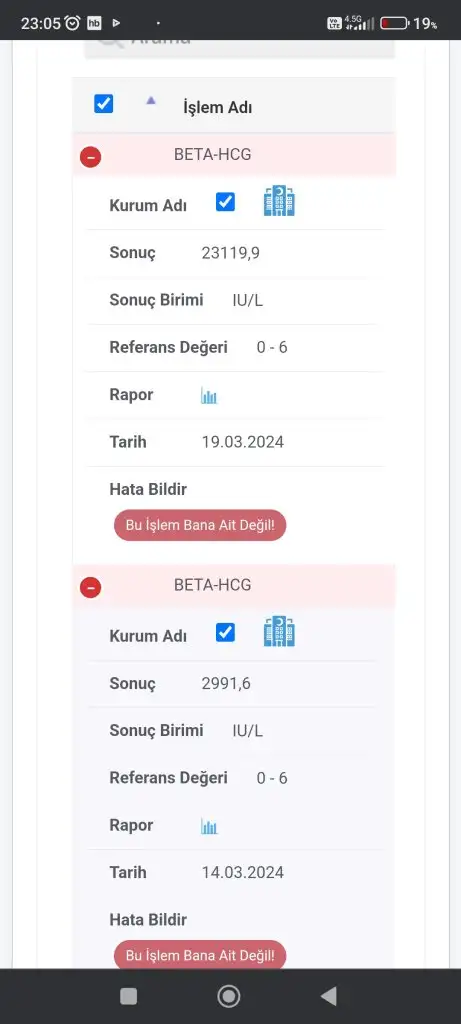Toggle the select-all checkbox beside İşlem Adı
This screenshot has height=1024, width=461.
(x=104, y=104)
